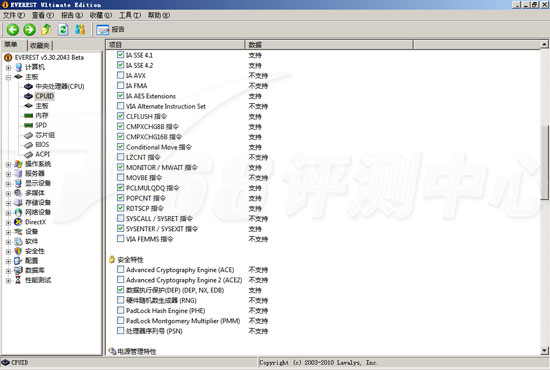Image resolution: width=550 pixels, height=370 pixels.
Task: Click the 多媒体 multimedia icon
Action: coord(18,193)
